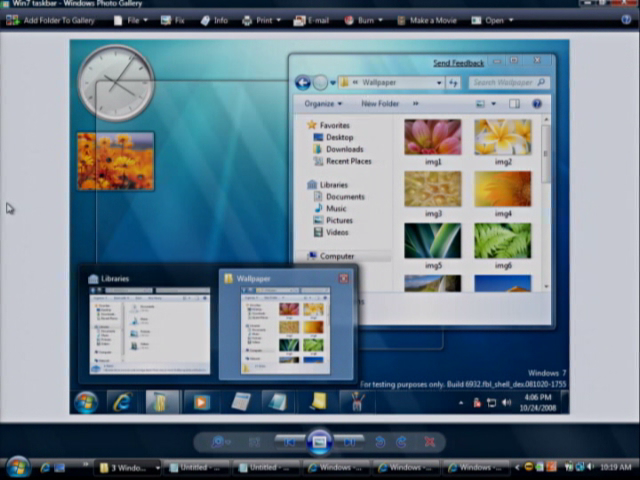Open the Organize menu in Wallpaper window
Image resolution: width=640 pixels, height=480 pixels.
point(323,104)
